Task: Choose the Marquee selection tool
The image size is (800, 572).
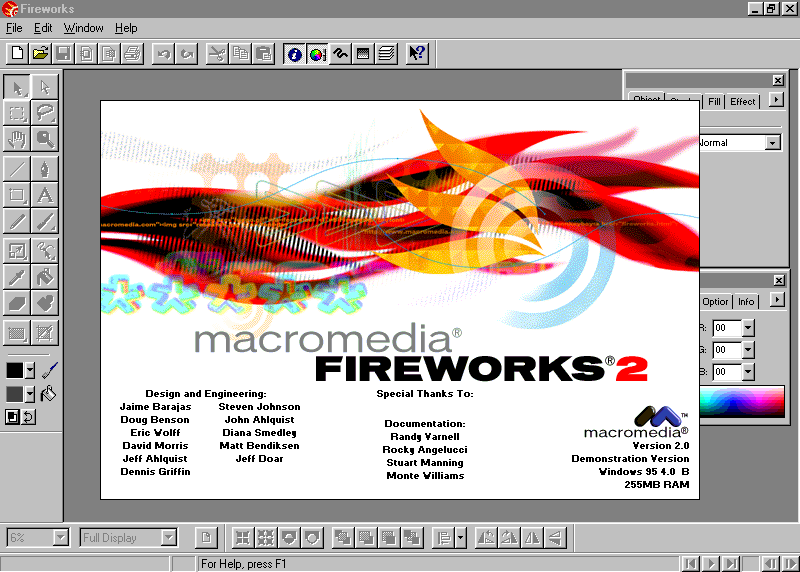Action: [x=17, y=113]
